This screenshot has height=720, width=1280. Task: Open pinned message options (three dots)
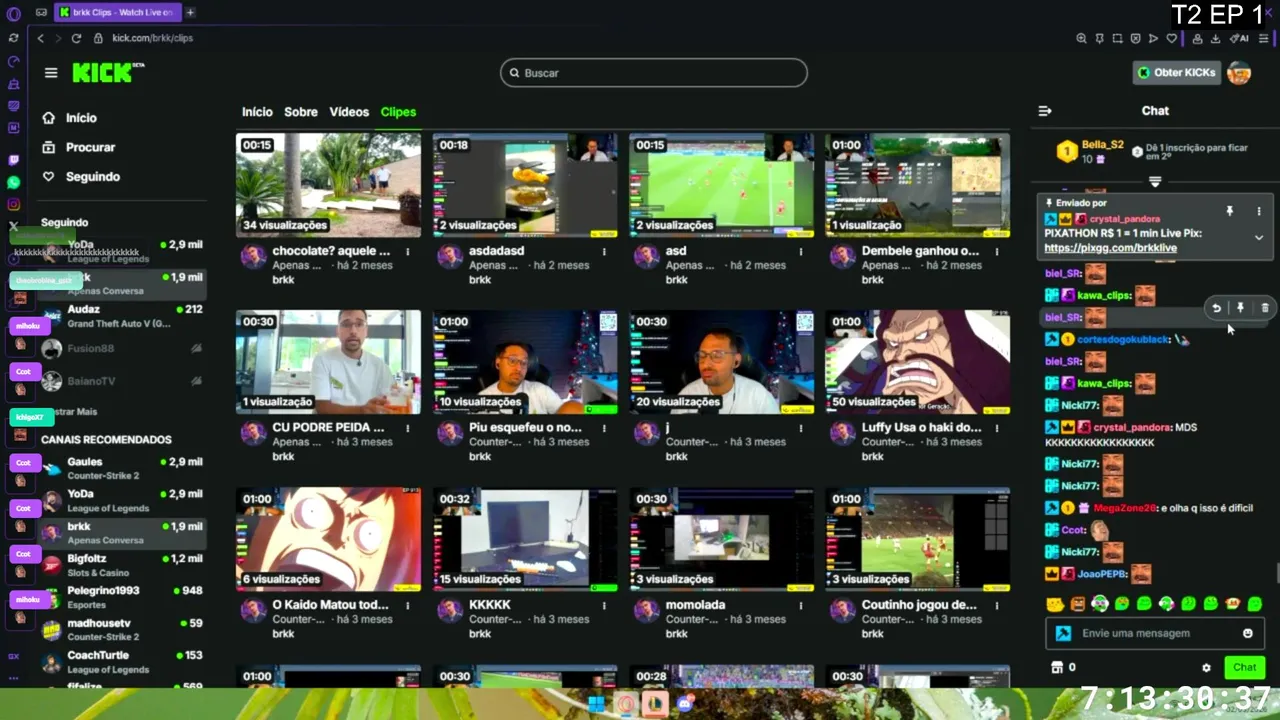click(x=1259, y=212)
